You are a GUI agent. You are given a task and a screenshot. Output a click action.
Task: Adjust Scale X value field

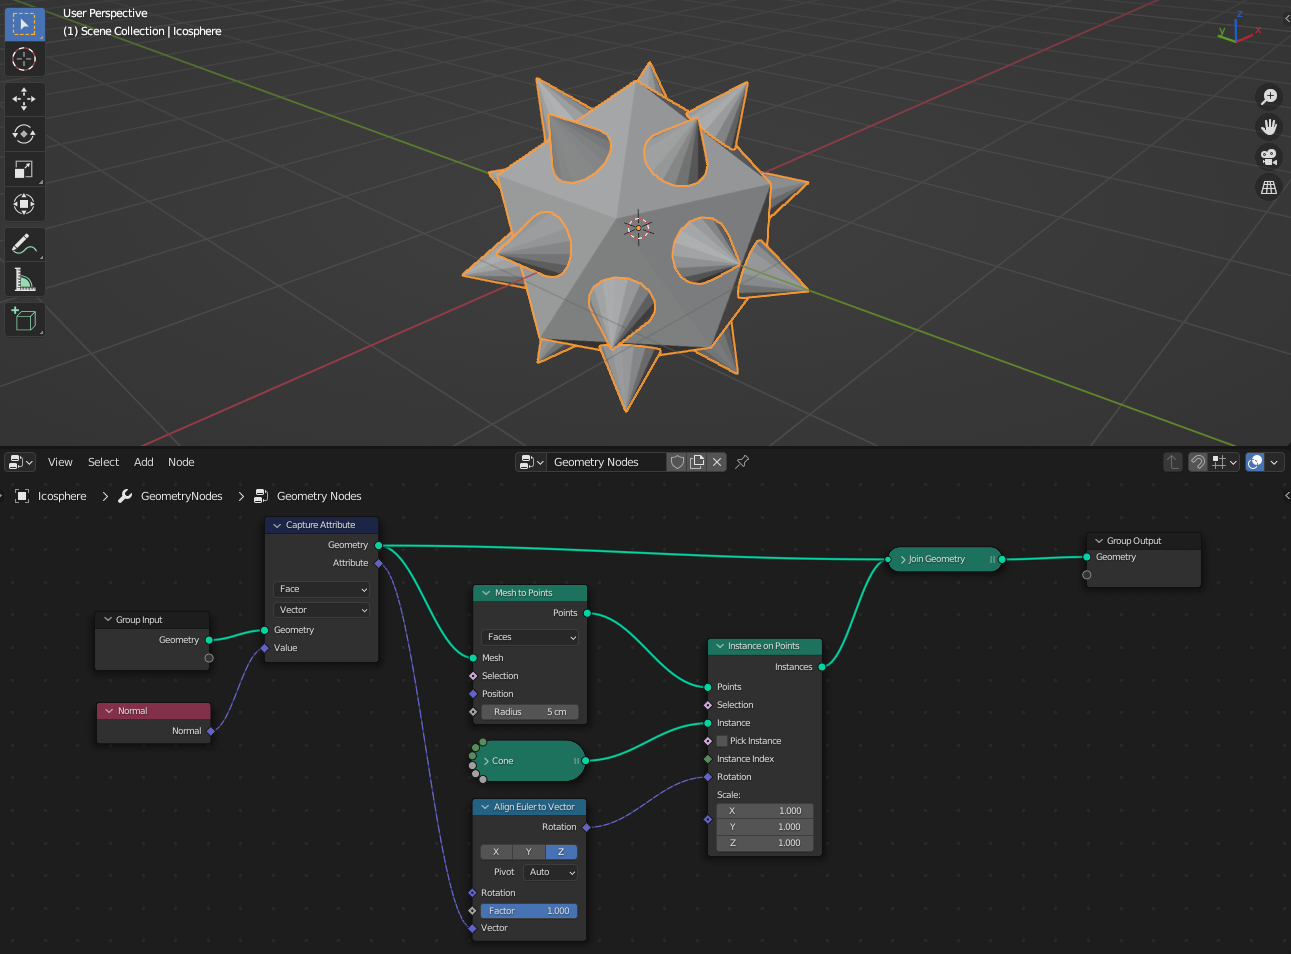click(x=765, y=811)
